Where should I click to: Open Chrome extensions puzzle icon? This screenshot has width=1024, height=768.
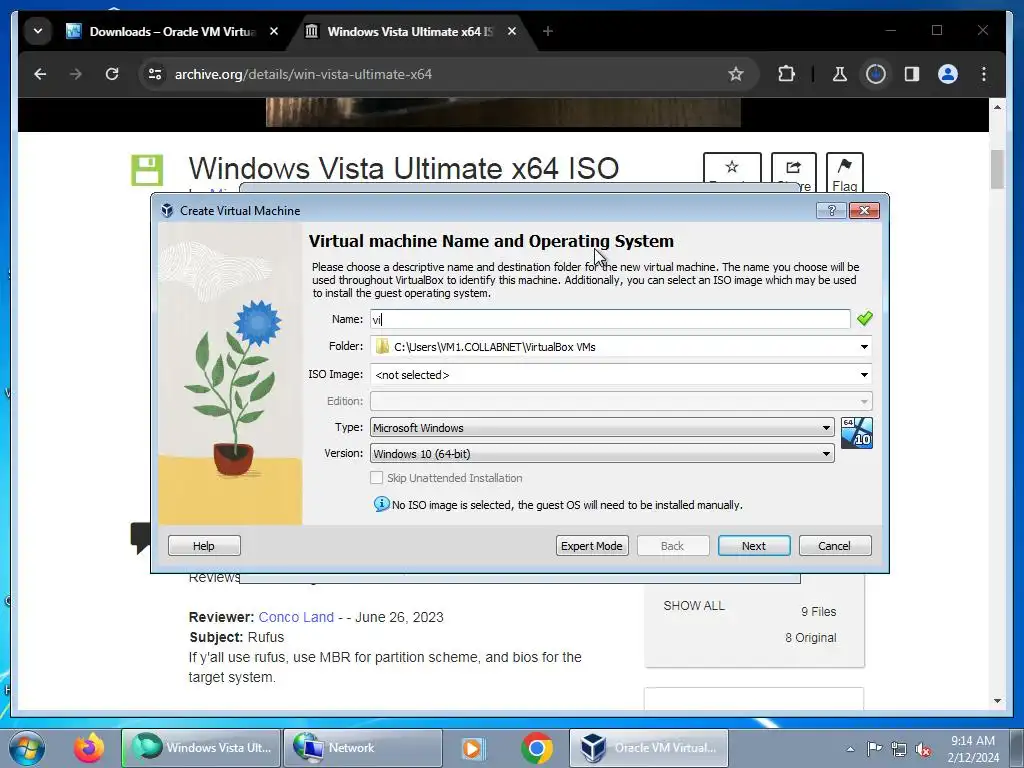(786, 74)
